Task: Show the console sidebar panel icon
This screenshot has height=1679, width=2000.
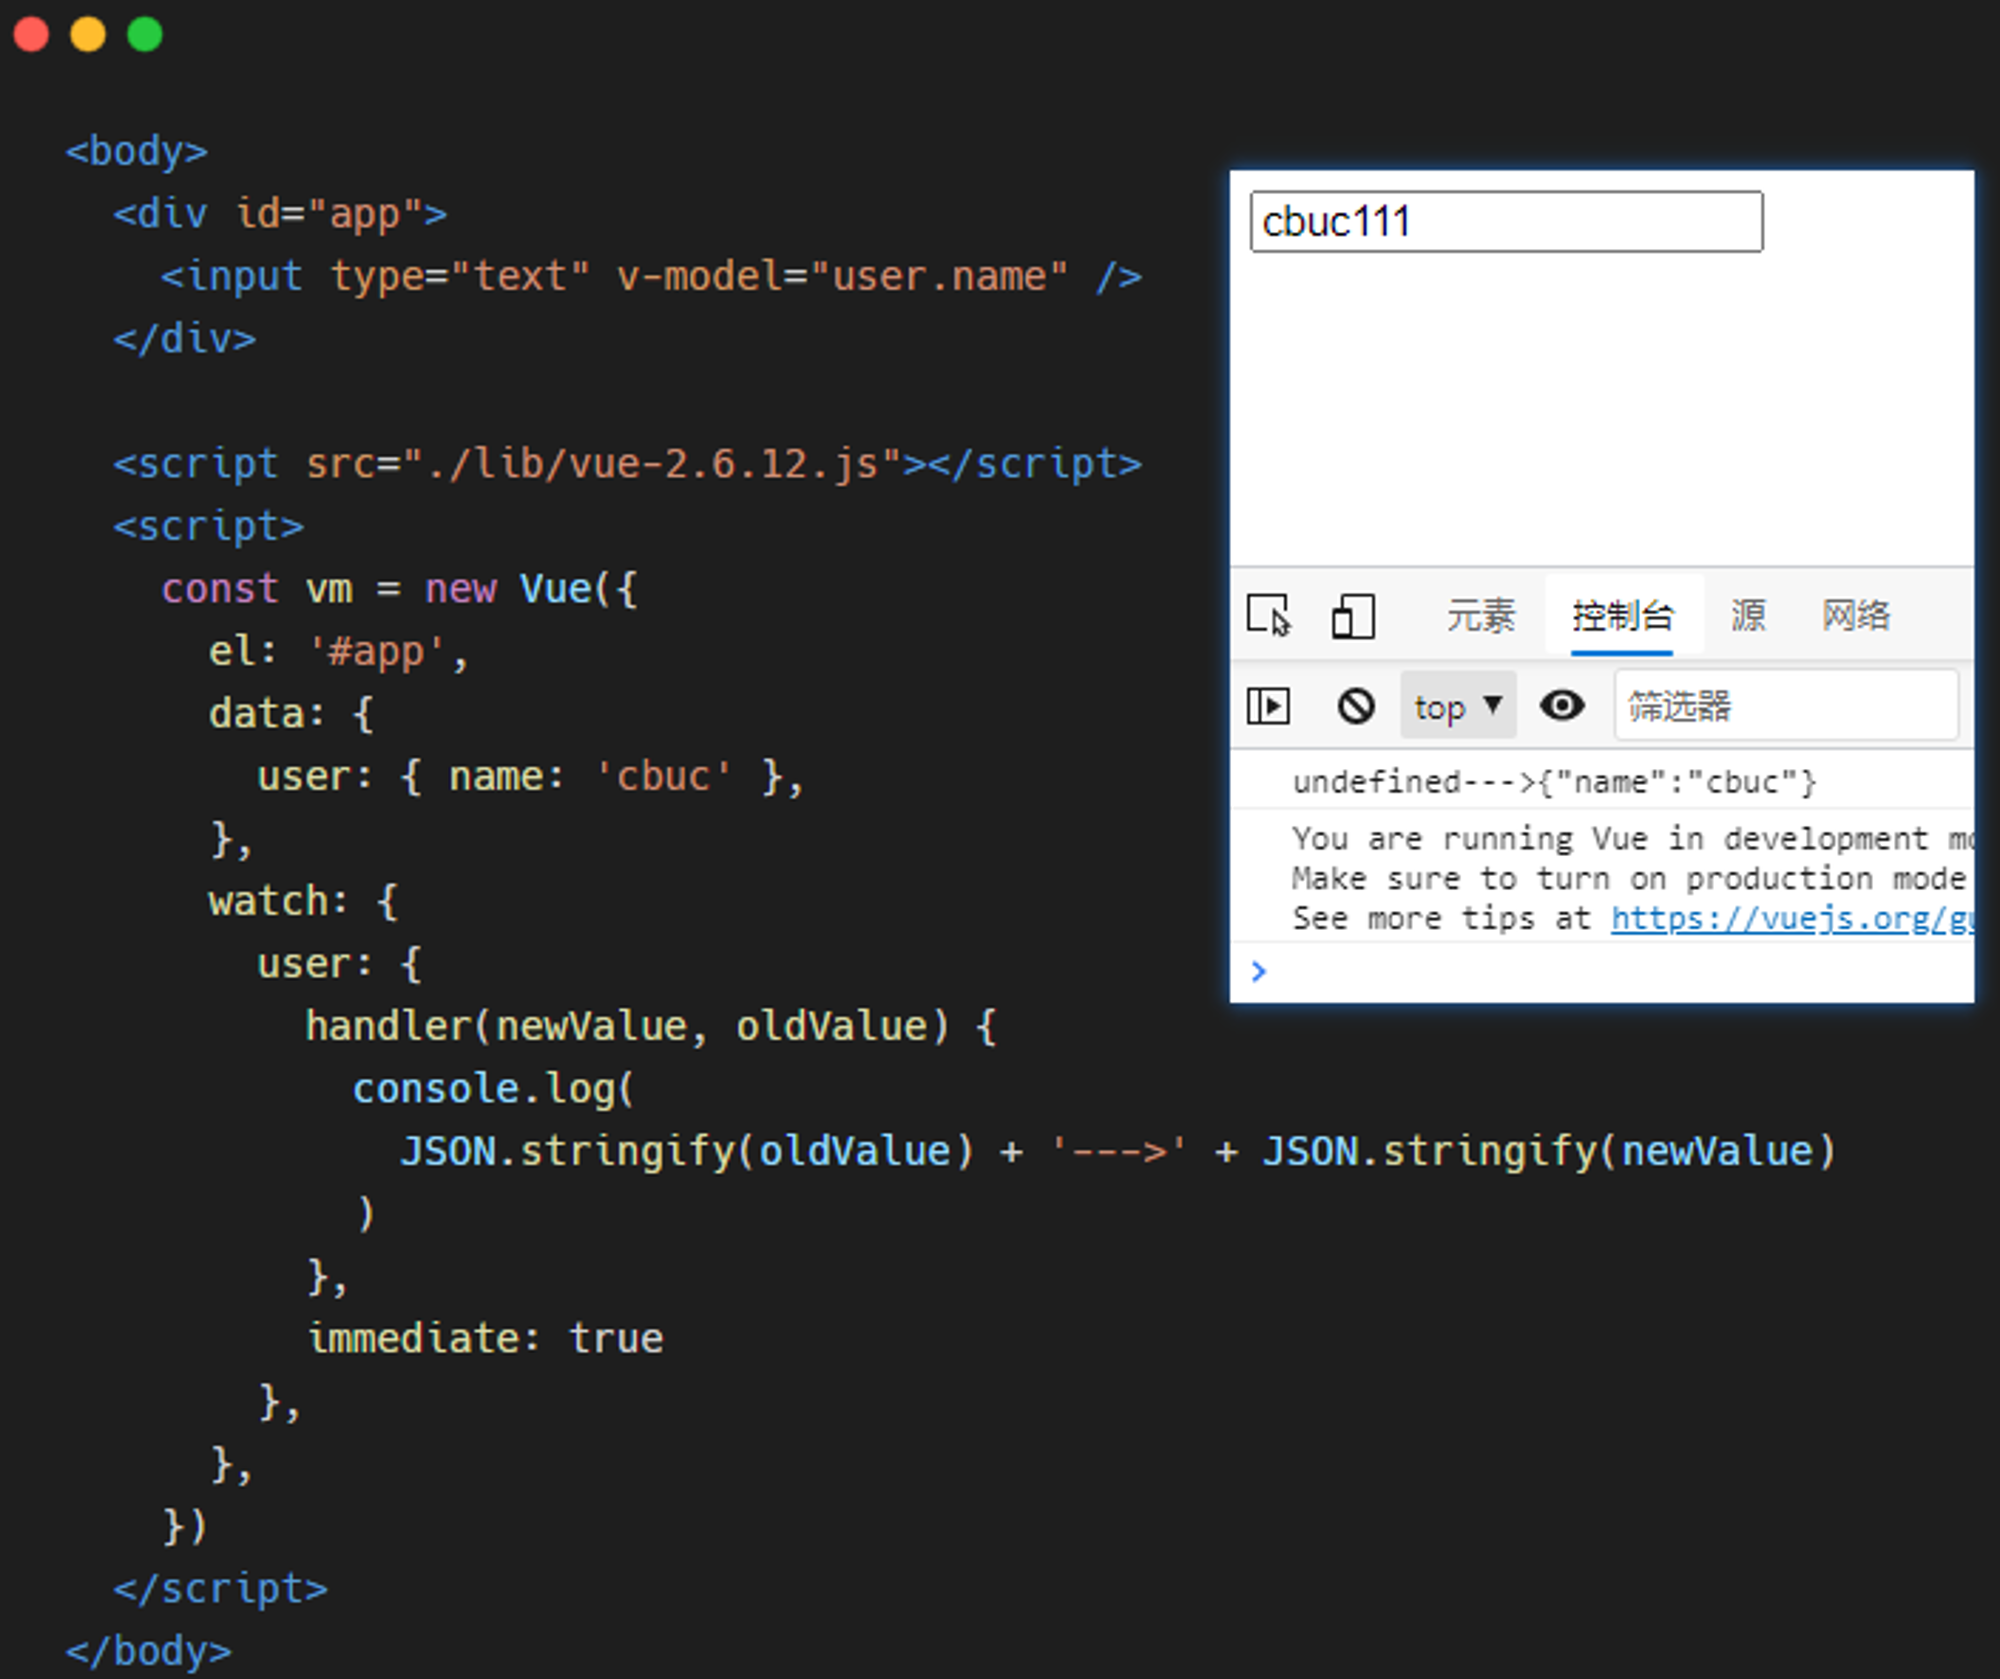Action: point(1268,706)
